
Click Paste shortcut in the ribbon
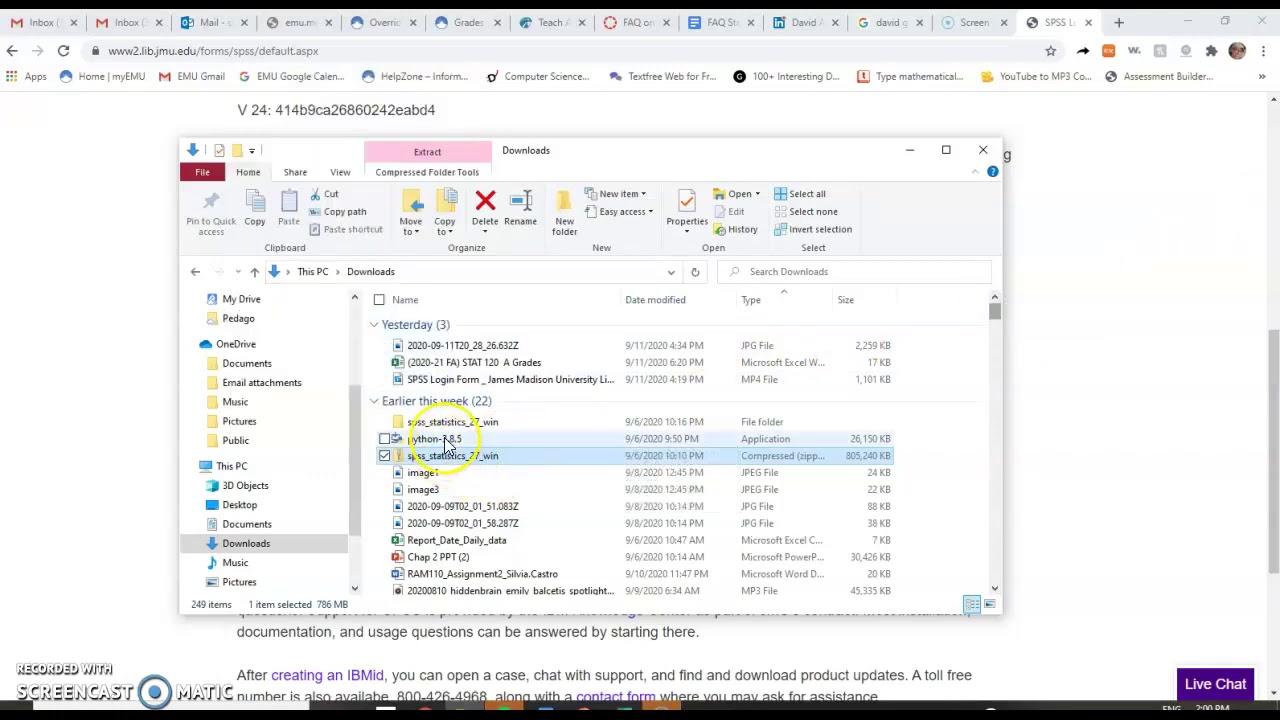[x=346, y=229]
